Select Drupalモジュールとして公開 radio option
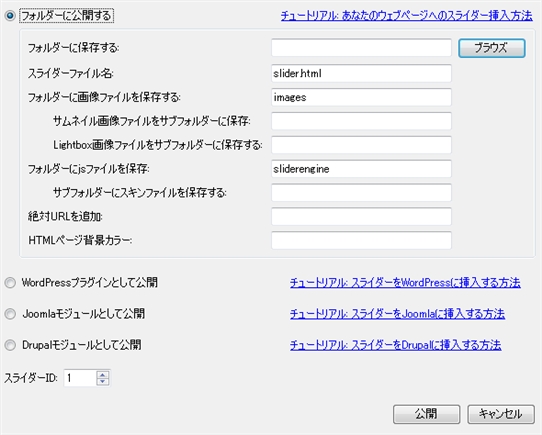The width and height of the screenshot is (542, 435). [10, 345]
